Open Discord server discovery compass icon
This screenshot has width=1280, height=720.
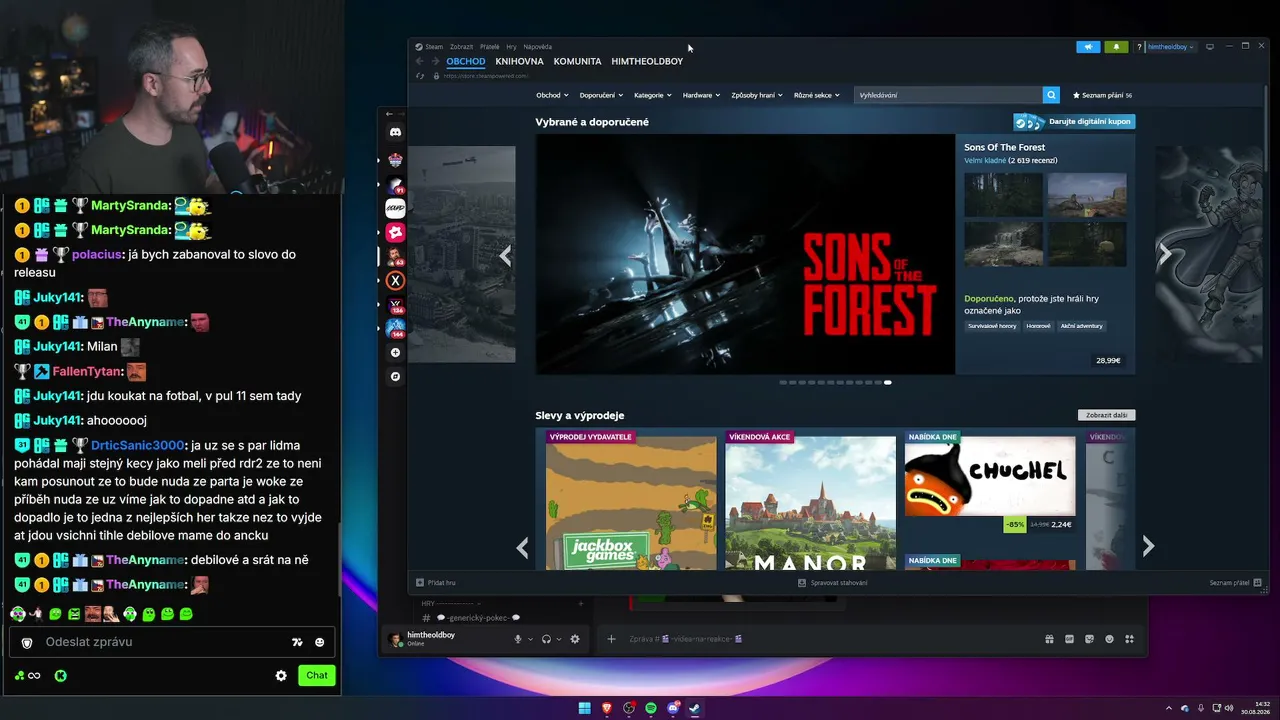[x=395, y=377]
